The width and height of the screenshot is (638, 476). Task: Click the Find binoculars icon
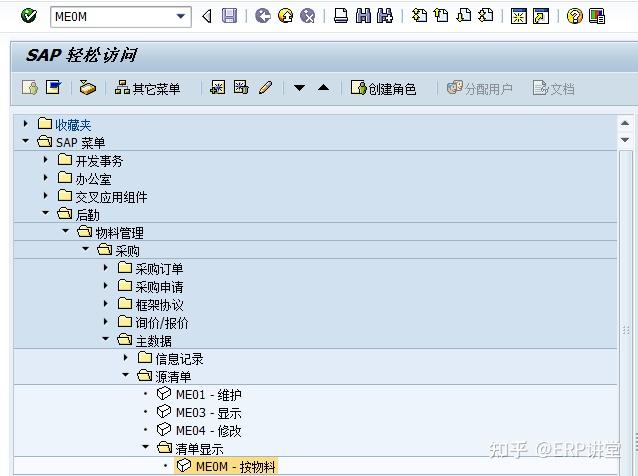(363, 16)
